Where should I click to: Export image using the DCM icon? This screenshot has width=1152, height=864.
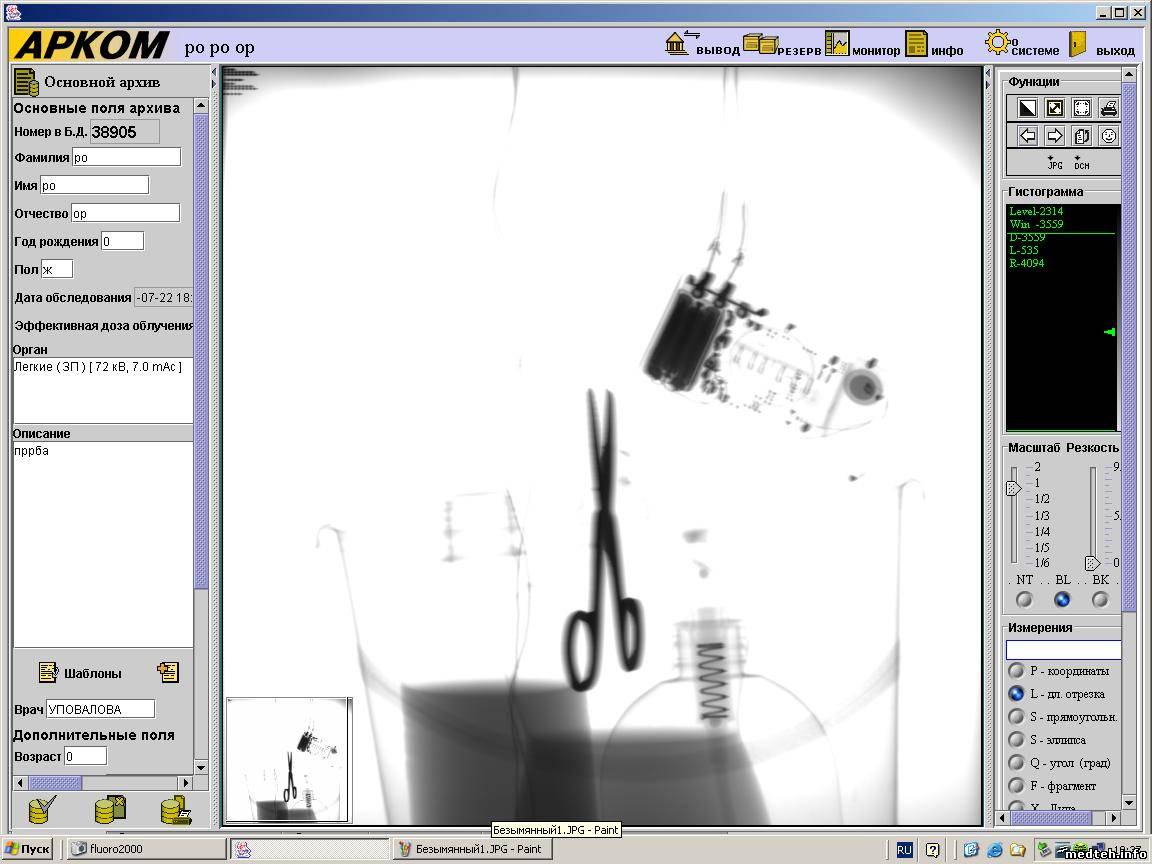coord(1082,163)
